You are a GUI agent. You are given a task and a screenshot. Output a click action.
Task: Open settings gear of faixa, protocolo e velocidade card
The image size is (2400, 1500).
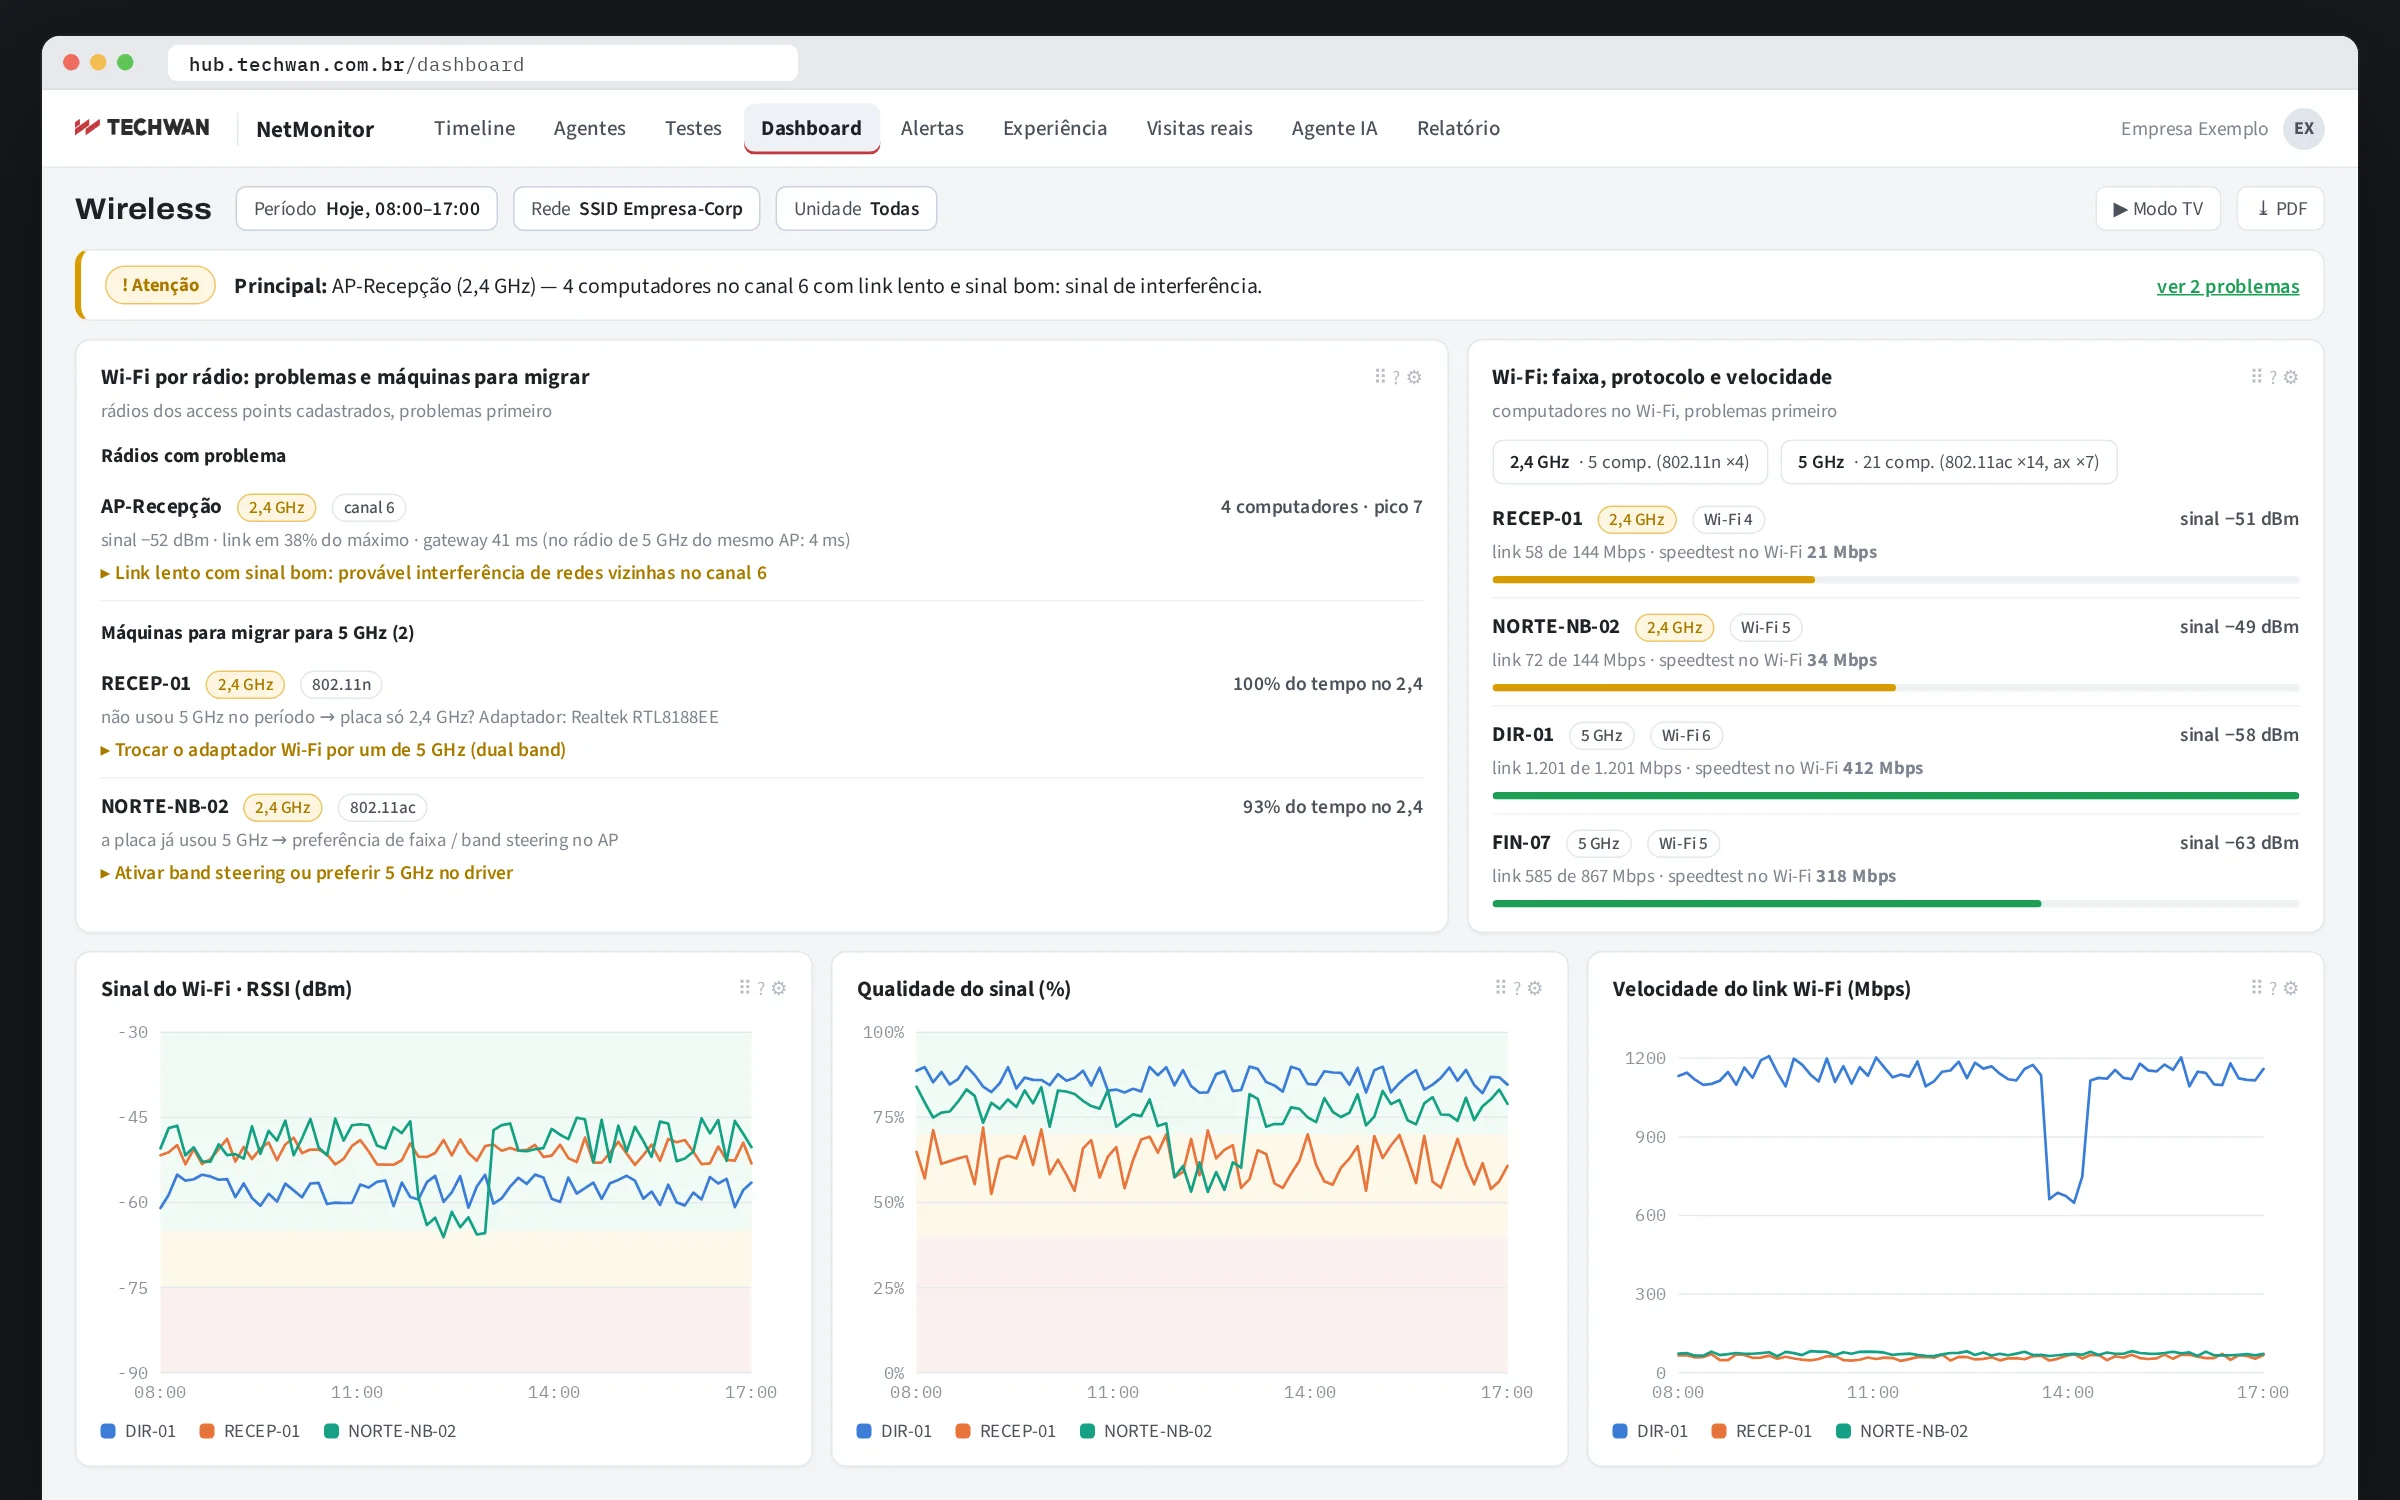2291,377
